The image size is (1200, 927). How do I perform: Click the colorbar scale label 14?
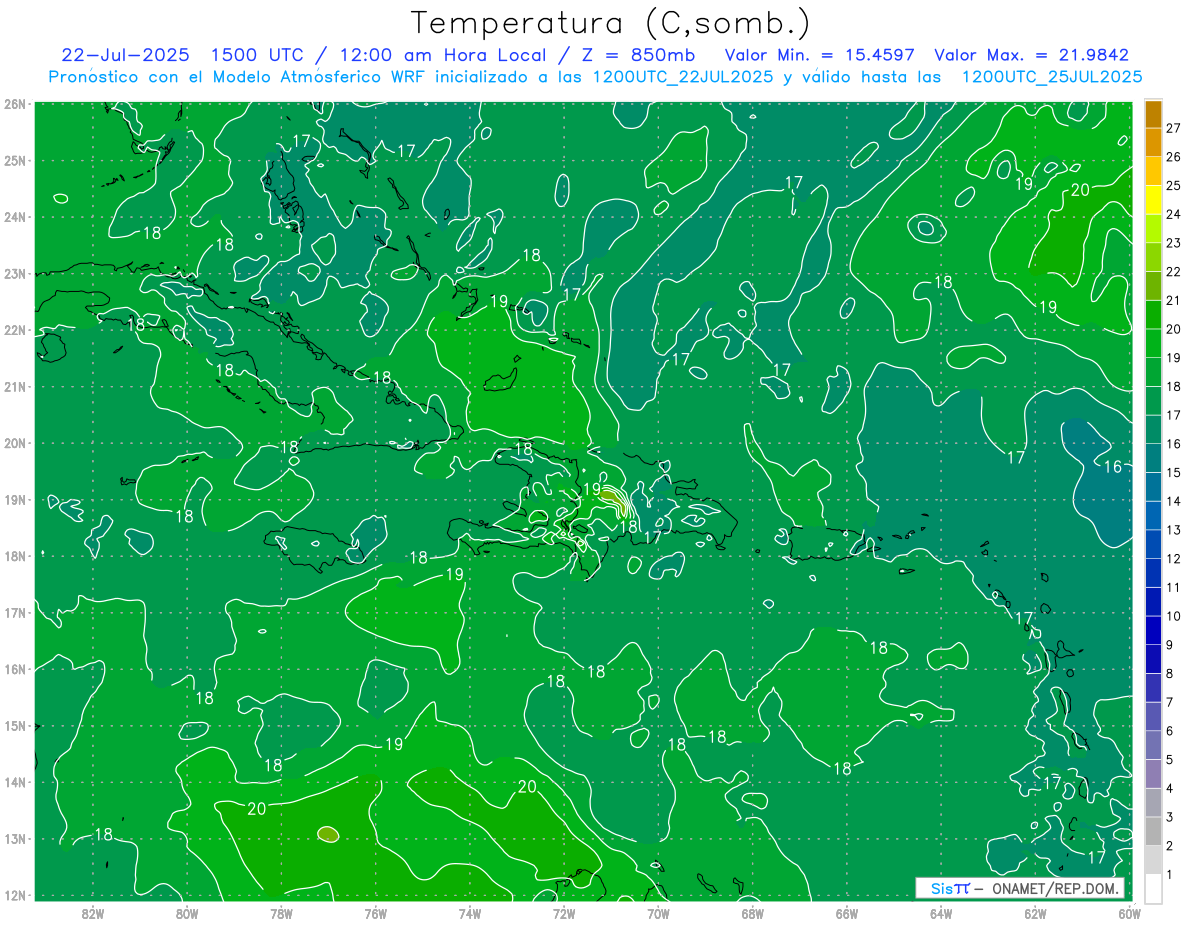[1174, 501]
